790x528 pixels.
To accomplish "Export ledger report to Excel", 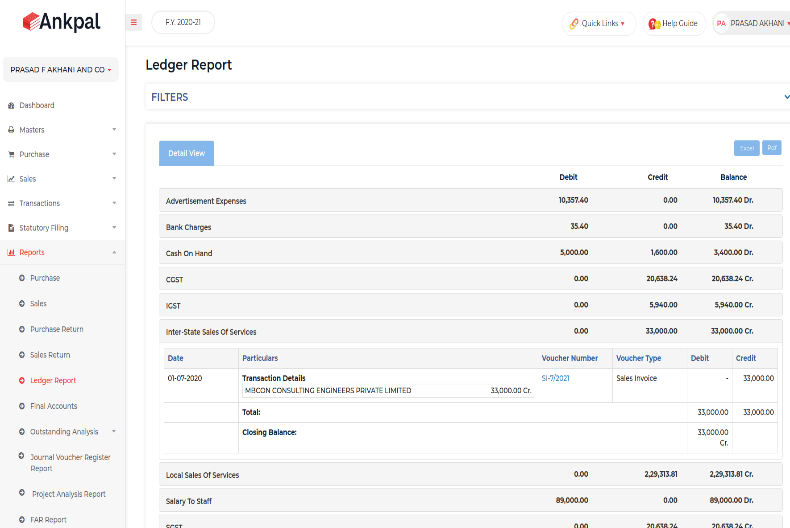I will coord(746,148).
